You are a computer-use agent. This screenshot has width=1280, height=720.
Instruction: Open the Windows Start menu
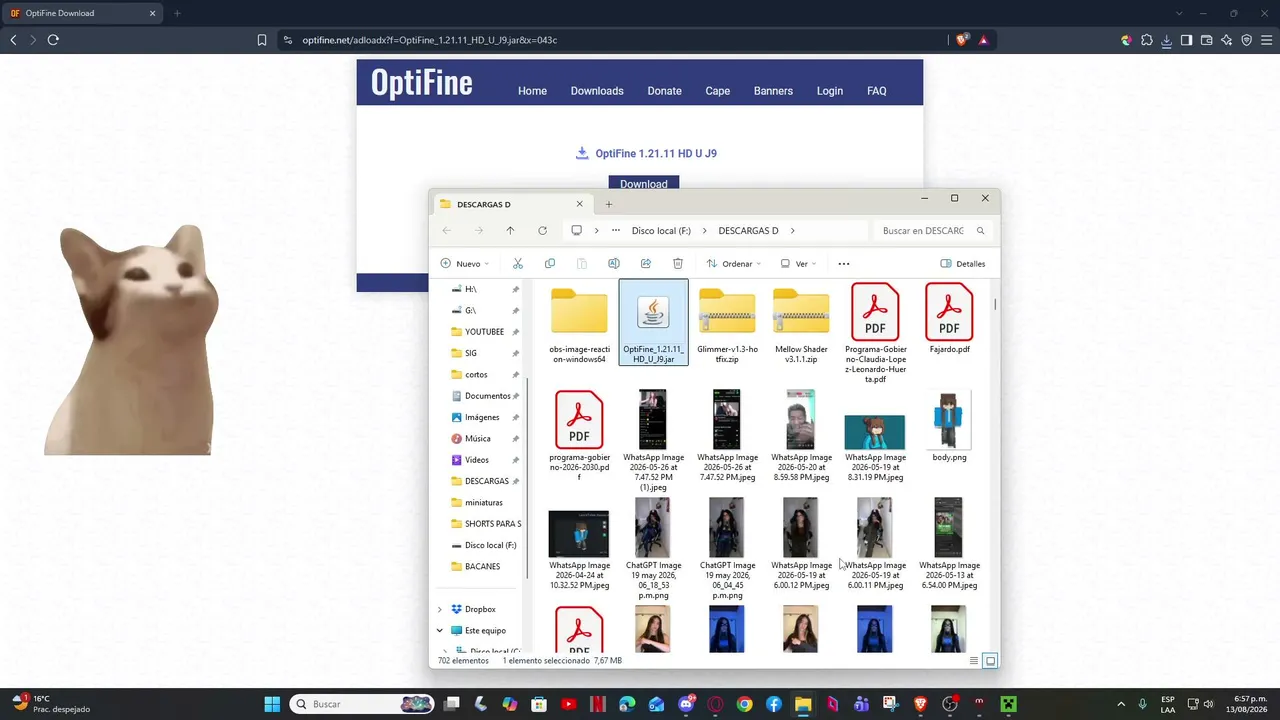click(x=272, y=704)
